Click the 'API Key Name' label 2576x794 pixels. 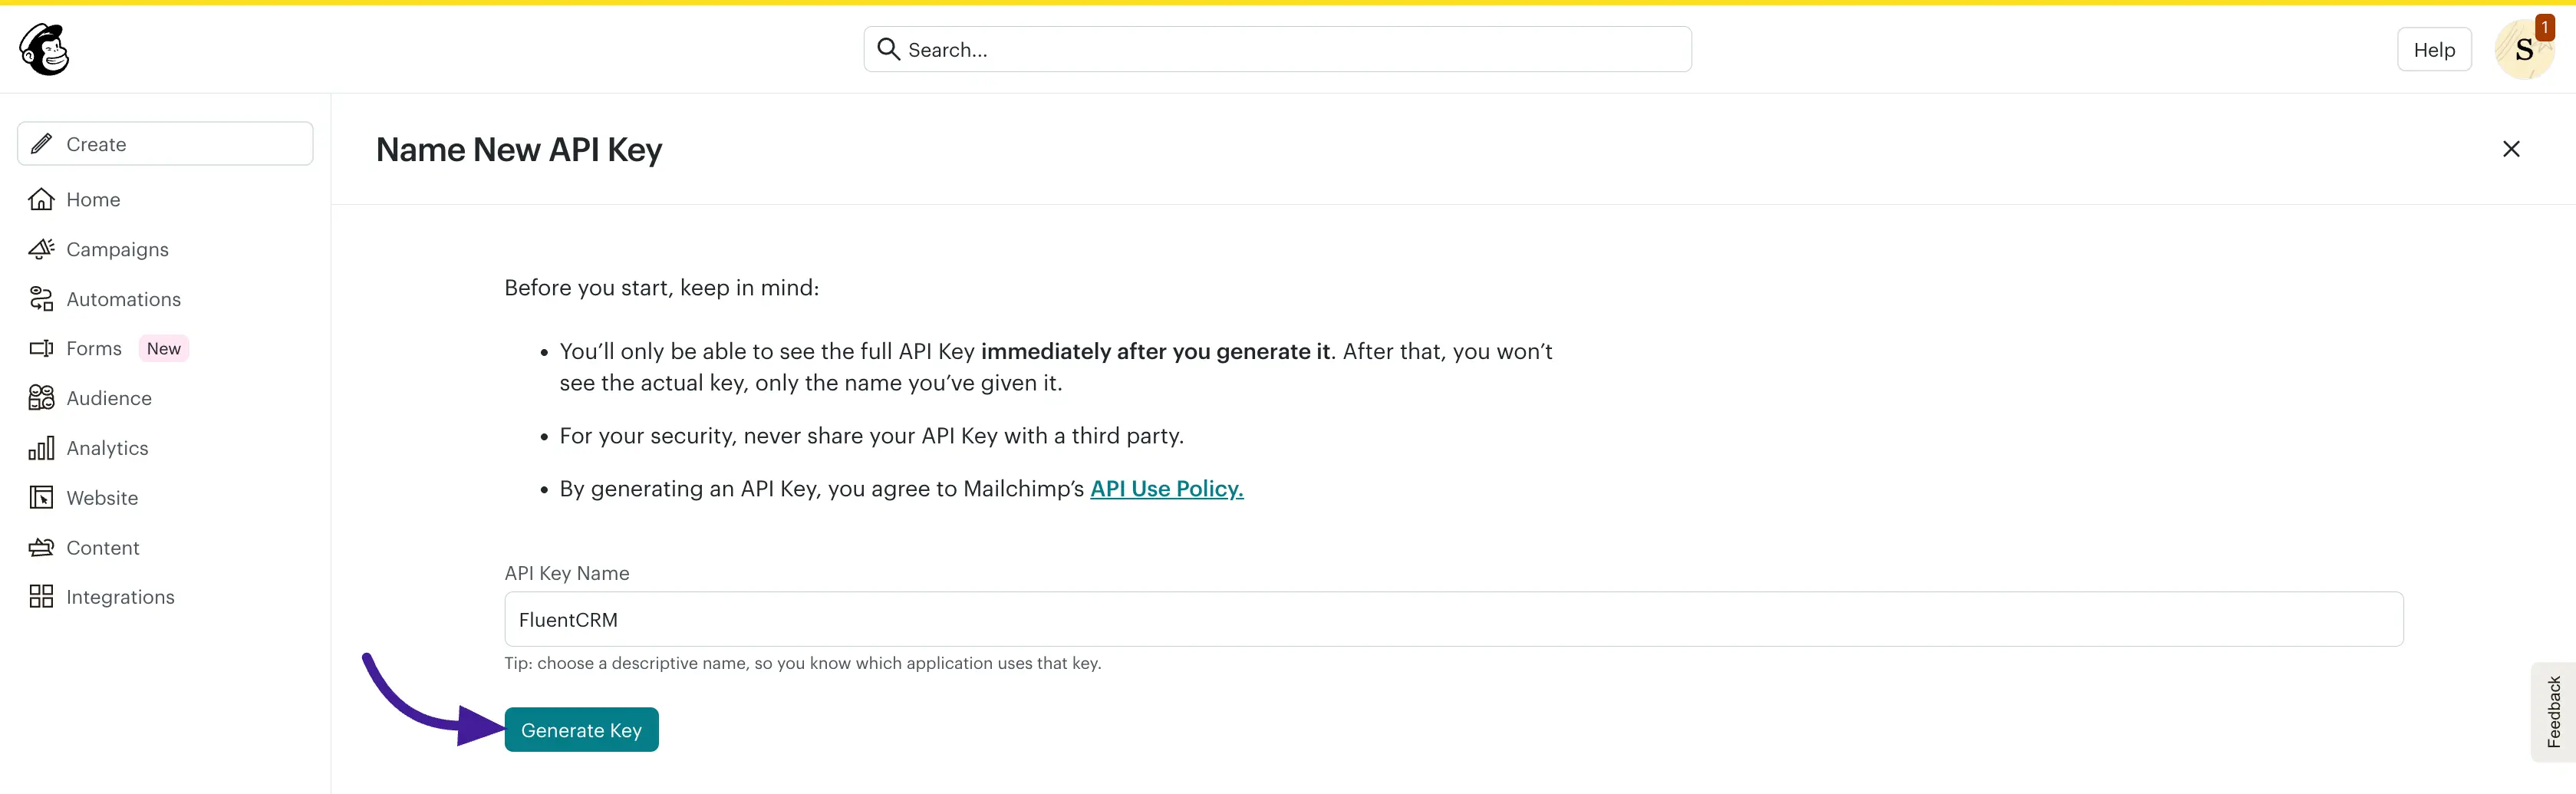[566, 573]
